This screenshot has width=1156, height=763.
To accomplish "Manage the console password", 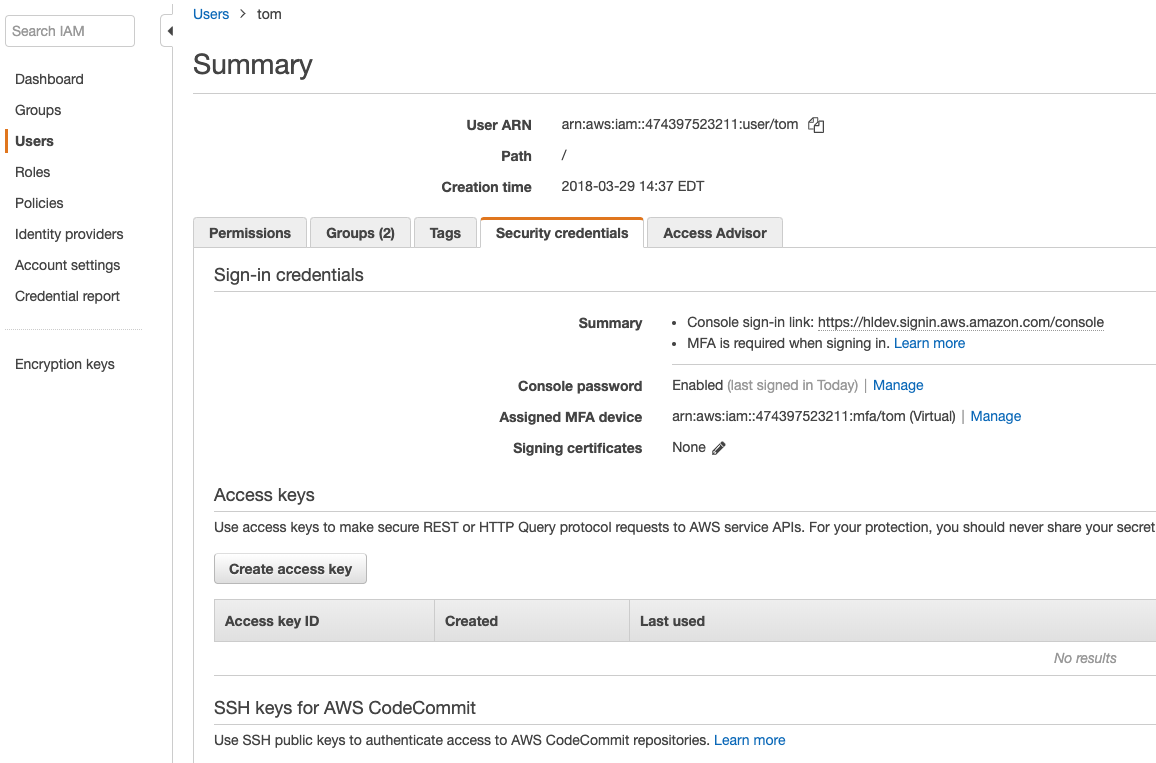I will [897, 385].
